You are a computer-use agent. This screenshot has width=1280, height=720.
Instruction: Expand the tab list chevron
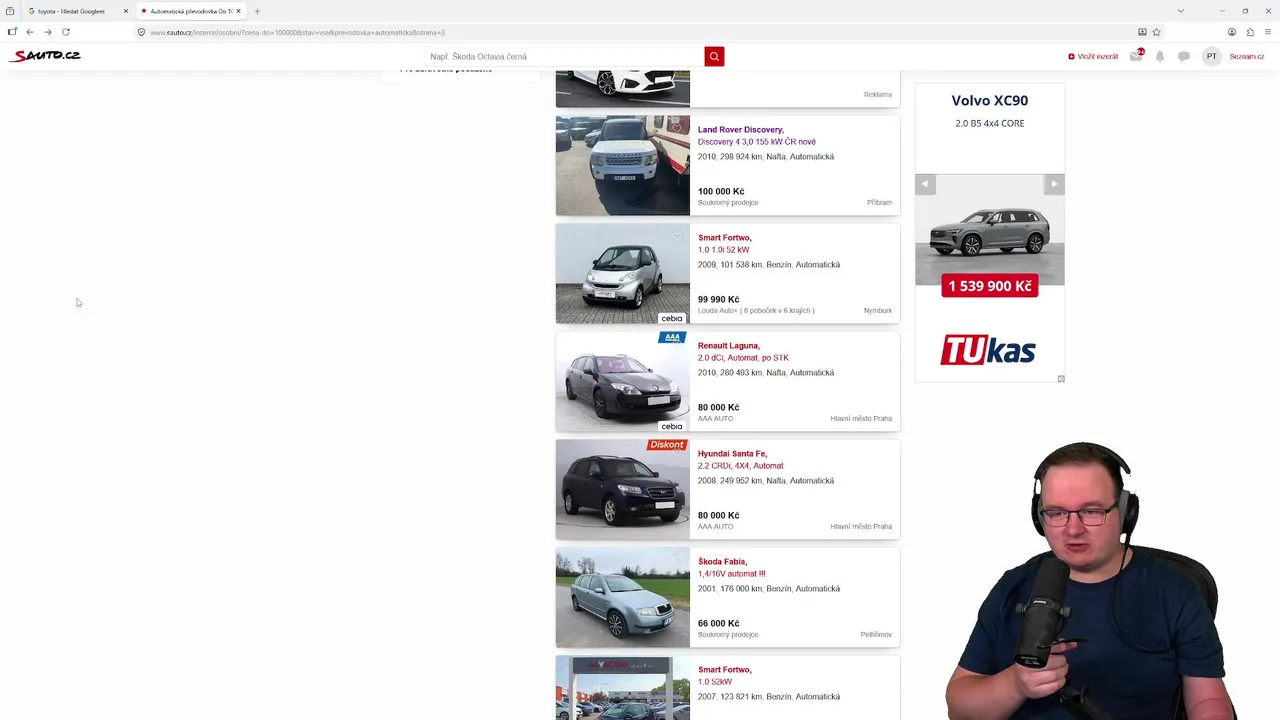tap(1180, 11)
